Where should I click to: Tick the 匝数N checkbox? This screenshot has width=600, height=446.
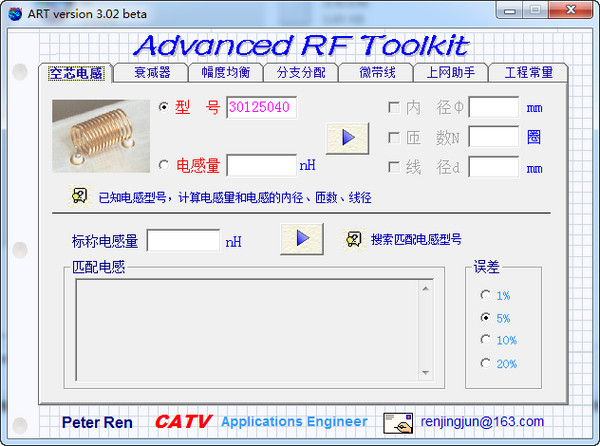coord(393,137)
